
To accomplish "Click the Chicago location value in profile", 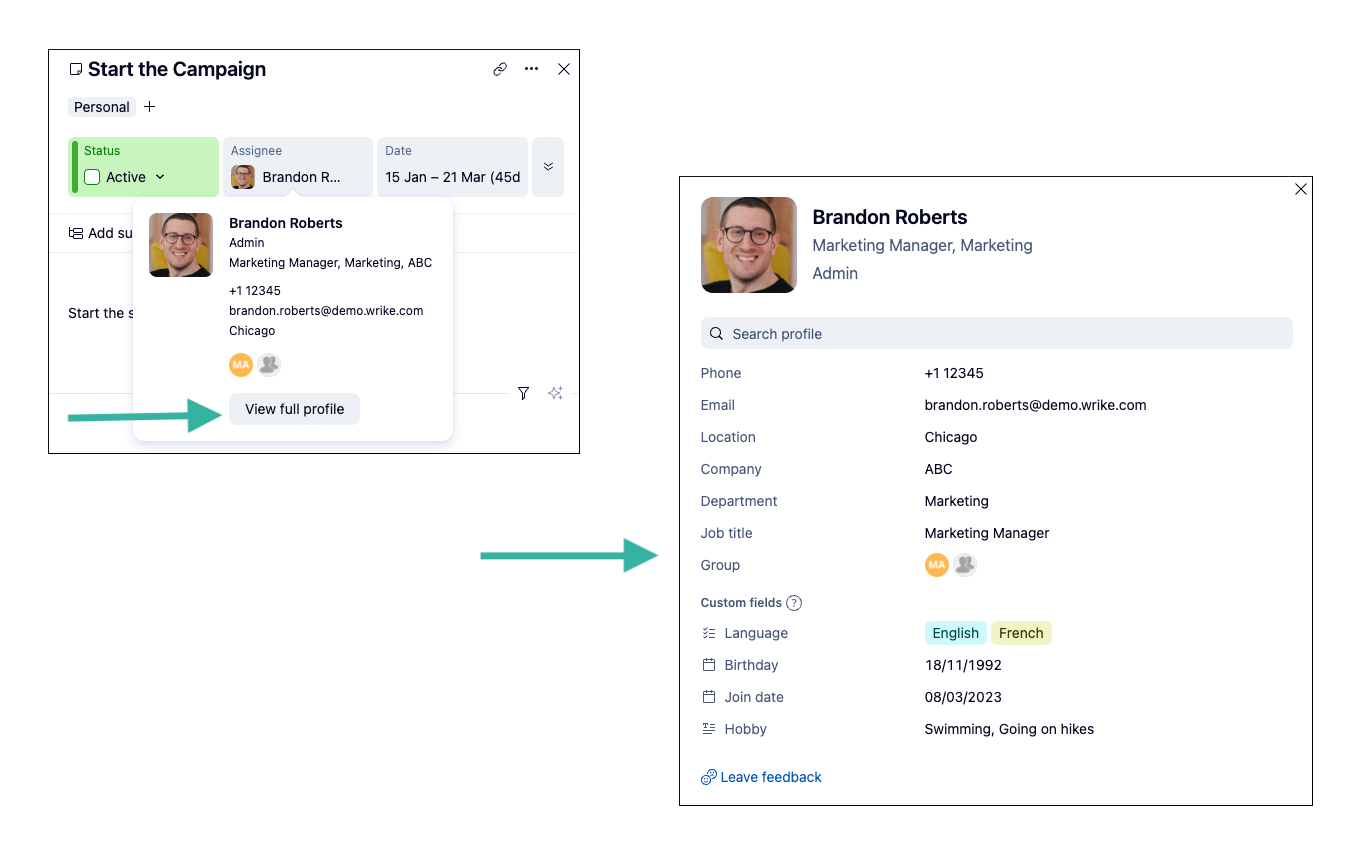I will coord(951,437).
